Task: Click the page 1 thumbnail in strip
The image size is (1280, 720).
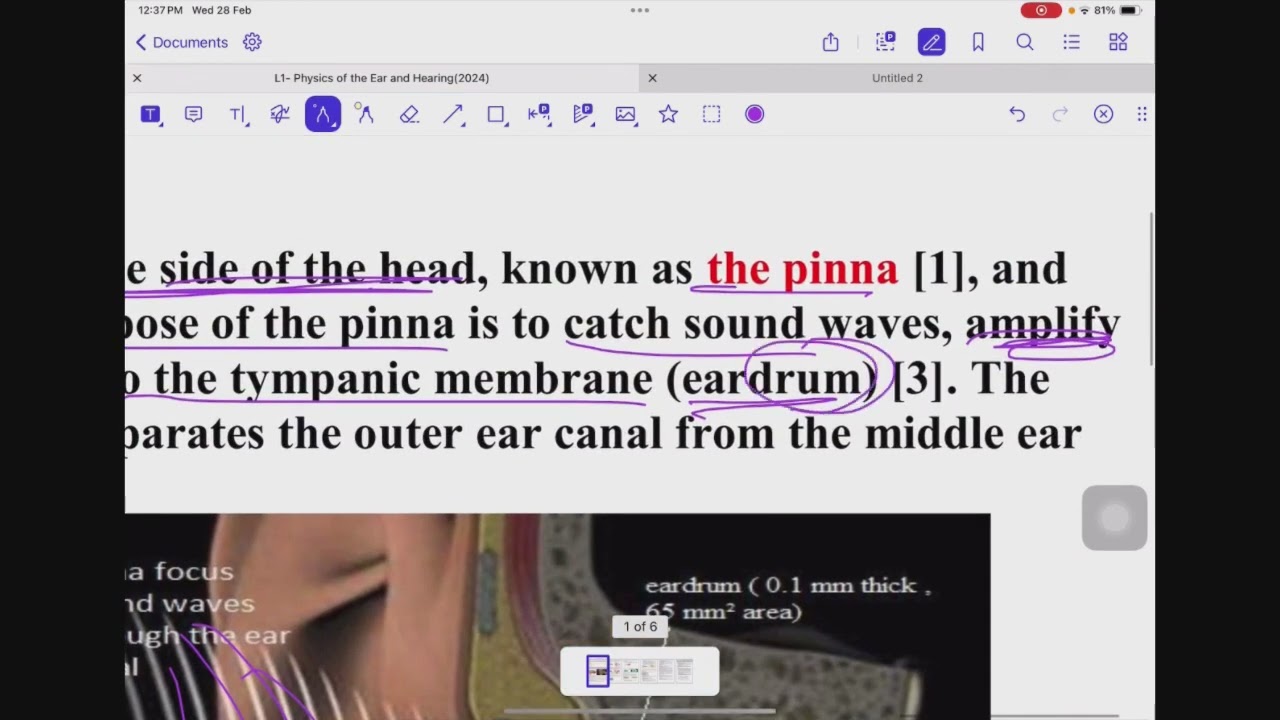Action: (x=598, y=671)
